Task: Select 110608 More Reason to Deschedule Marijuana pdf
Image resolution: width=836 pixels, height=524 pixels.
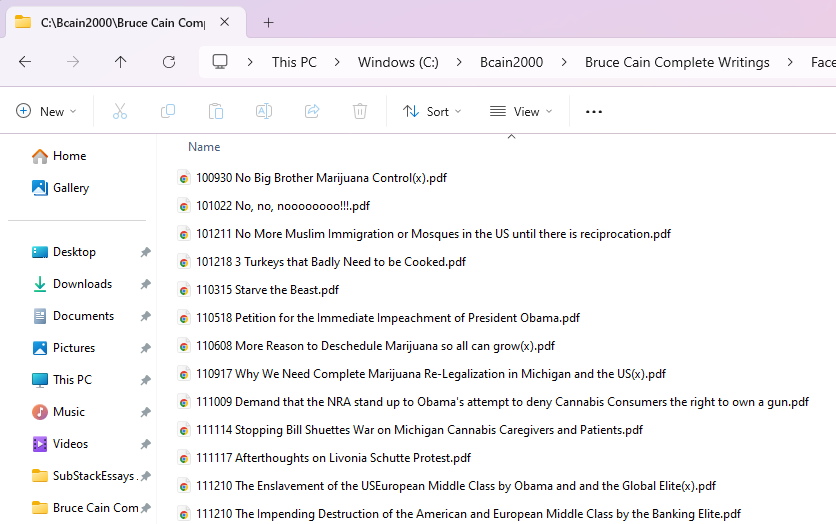Action: [x=375, y=346]
